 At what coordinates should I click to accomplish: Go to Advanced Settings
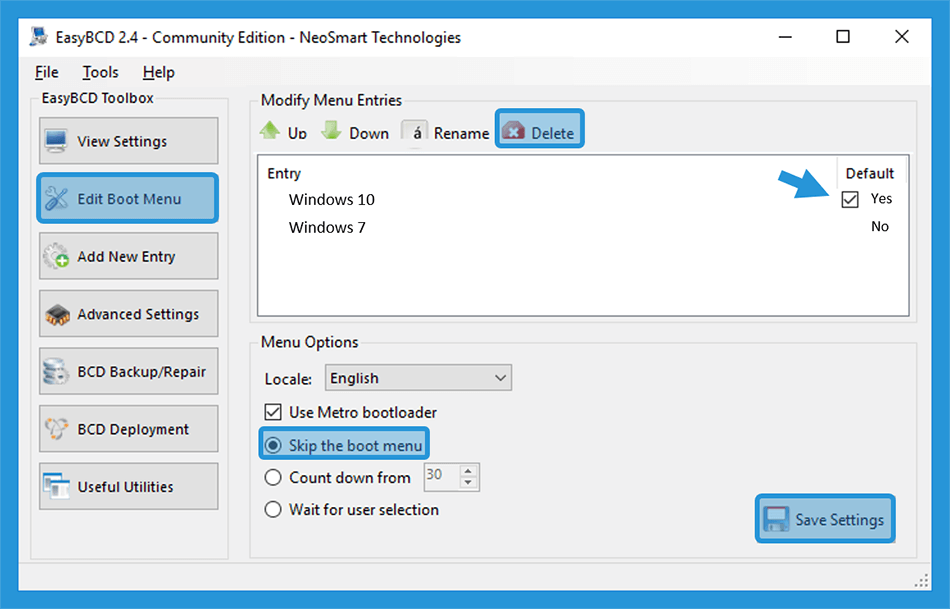click(128, 314)
